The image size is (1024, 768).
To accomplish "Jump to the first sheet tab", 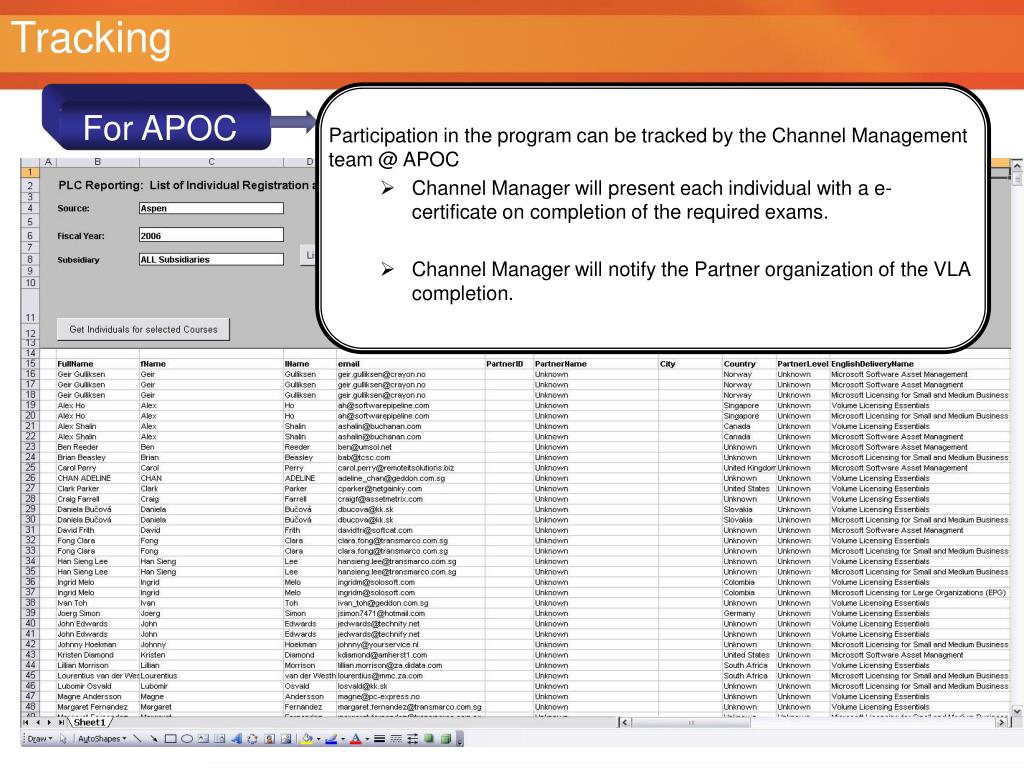I will point(26,722).
